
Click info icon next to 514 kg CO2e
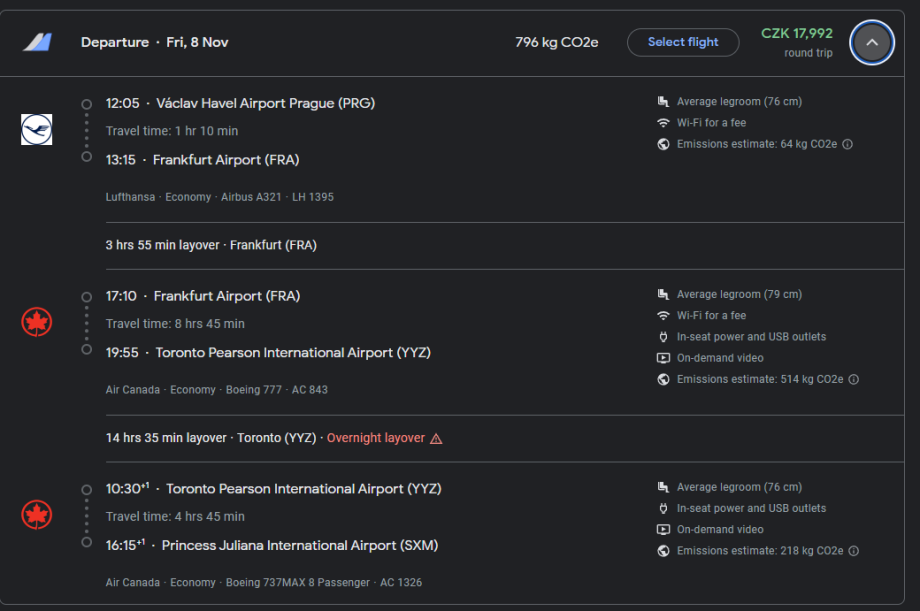853,379
